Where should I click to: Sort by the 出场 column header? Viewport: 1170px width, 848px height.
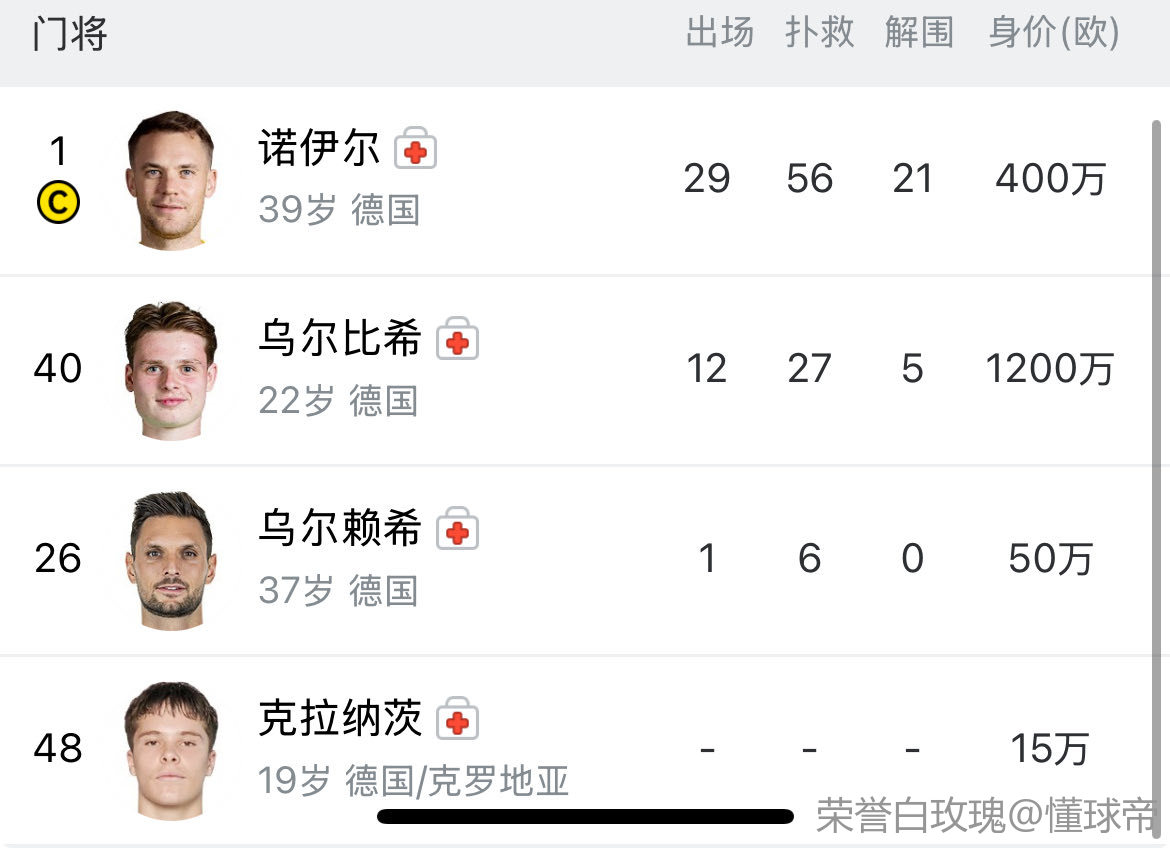coord(719,33)
